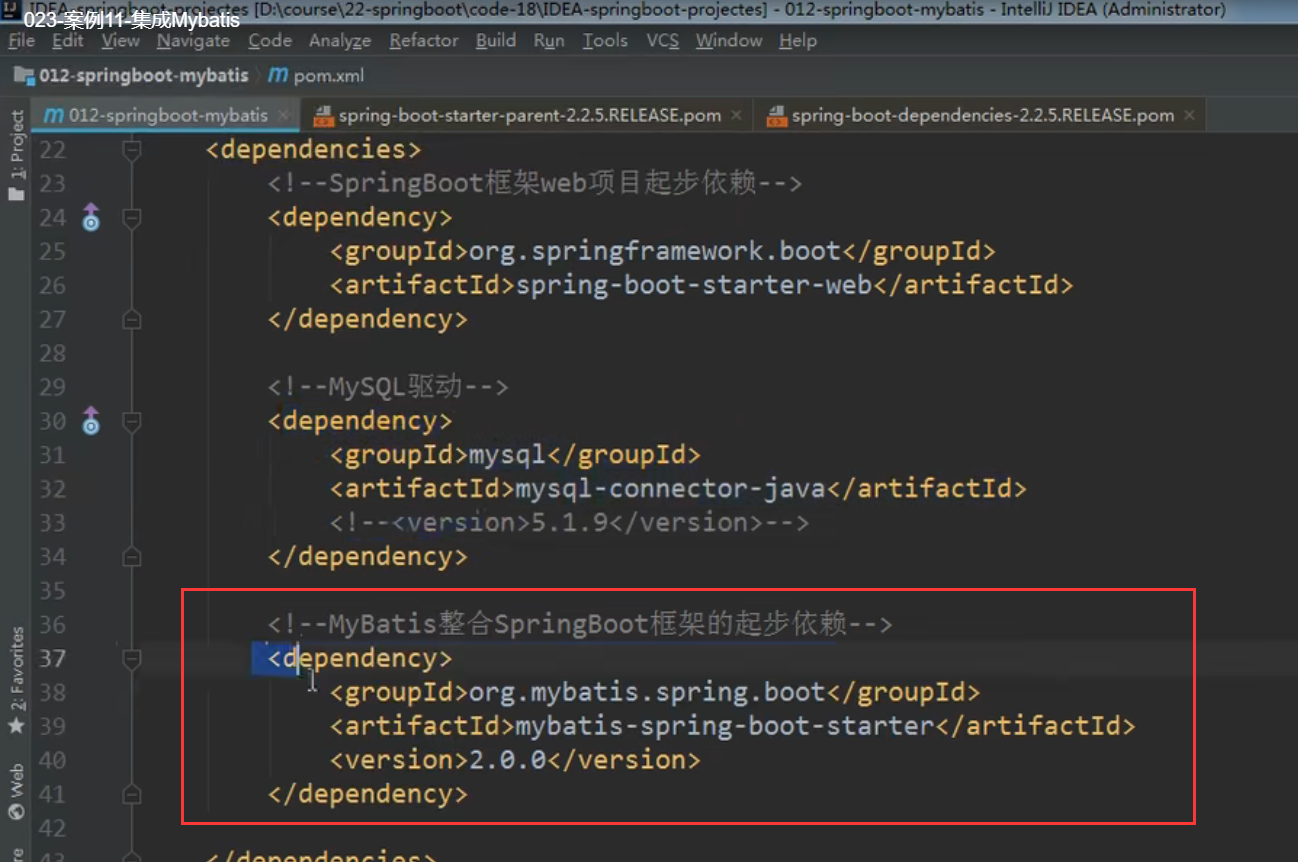
Task: Open the 1: Project tool window
Action: 16,155
